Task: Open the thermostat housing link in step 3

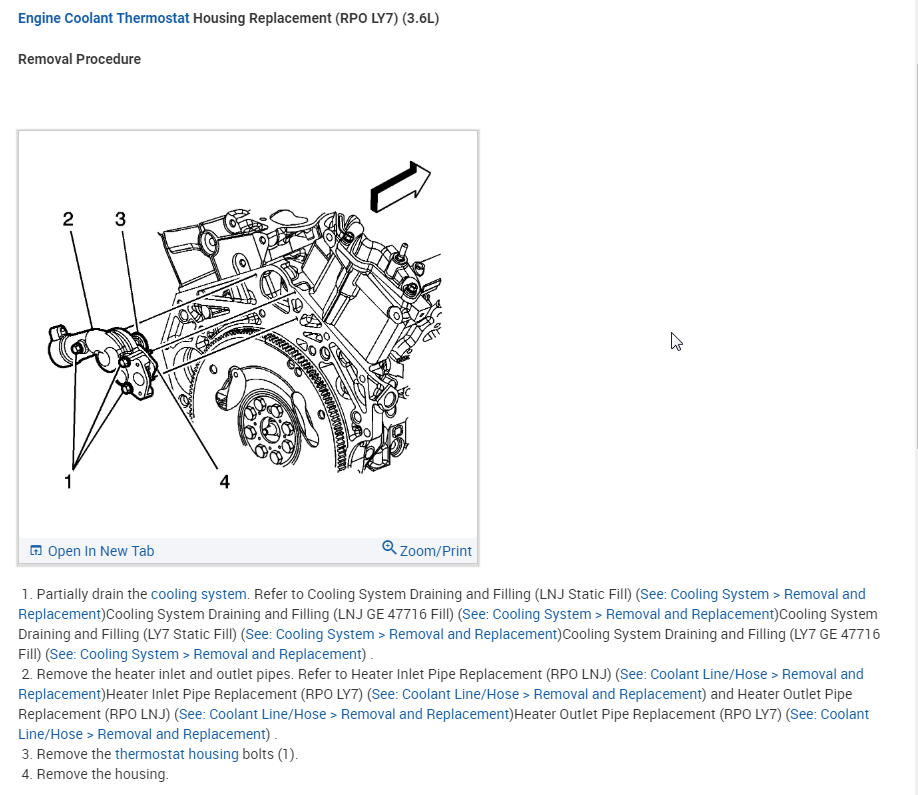Action: (x=177, y=754)
